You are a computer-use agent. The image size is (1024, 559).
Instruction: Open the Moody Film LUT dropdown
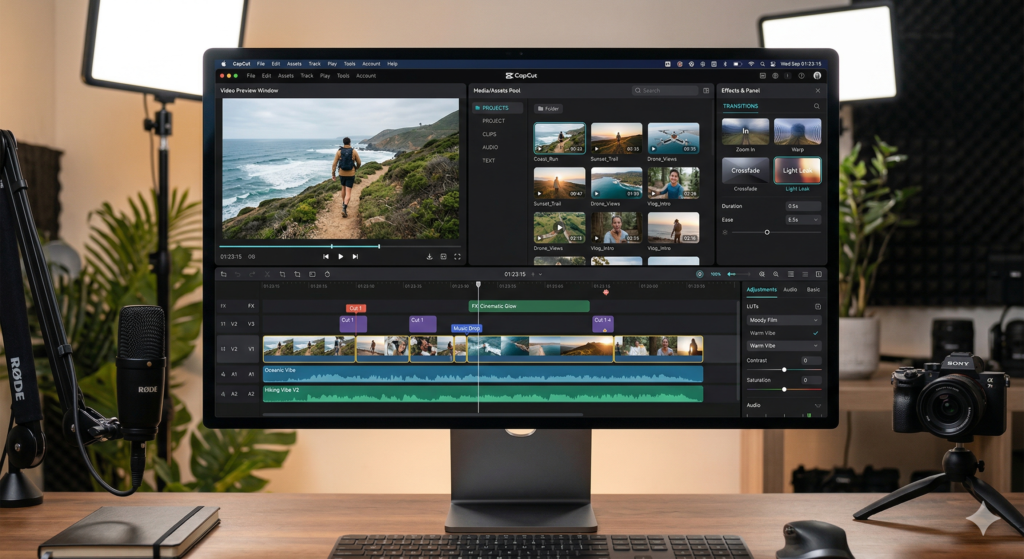click(783, 320)
